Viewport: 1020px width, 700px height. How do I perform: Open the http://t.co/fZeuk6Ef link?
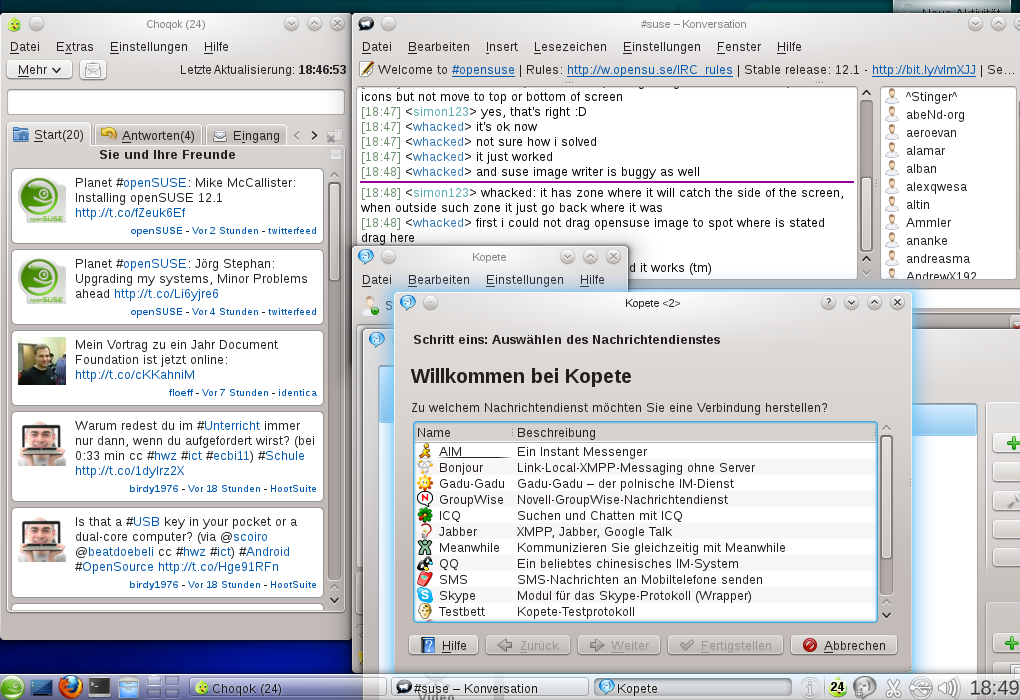pos(130,213)
